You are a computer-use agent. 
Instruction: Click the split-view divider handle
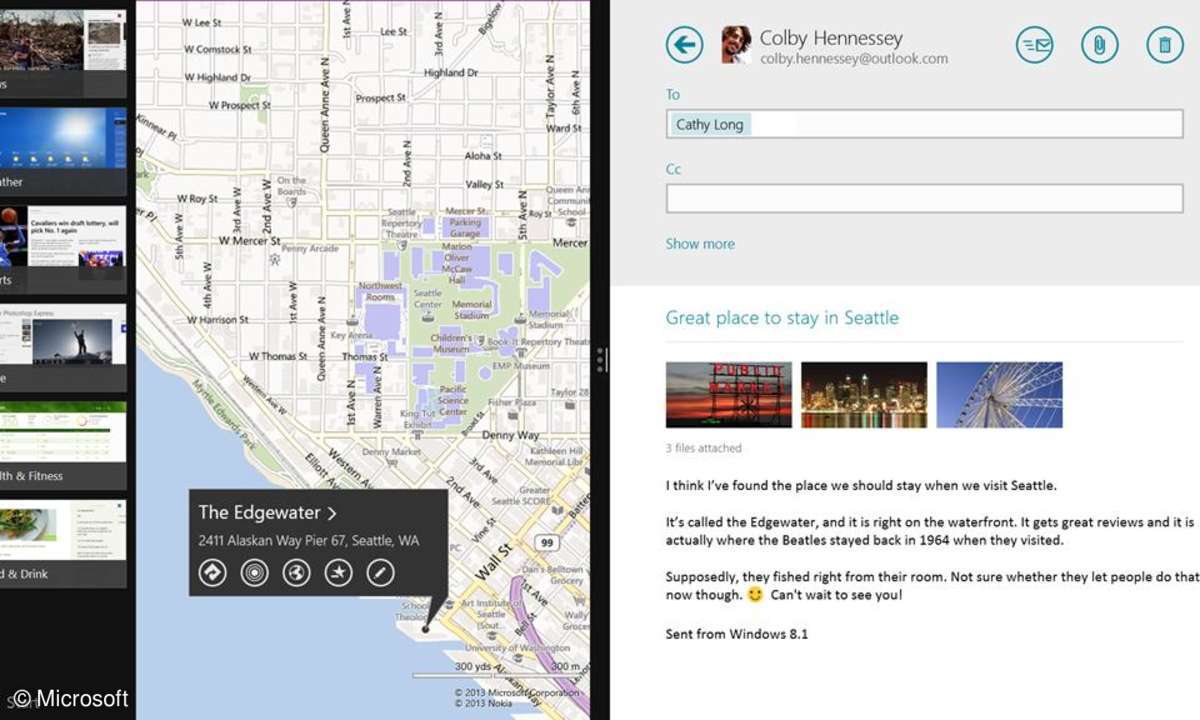coord(600,360)
